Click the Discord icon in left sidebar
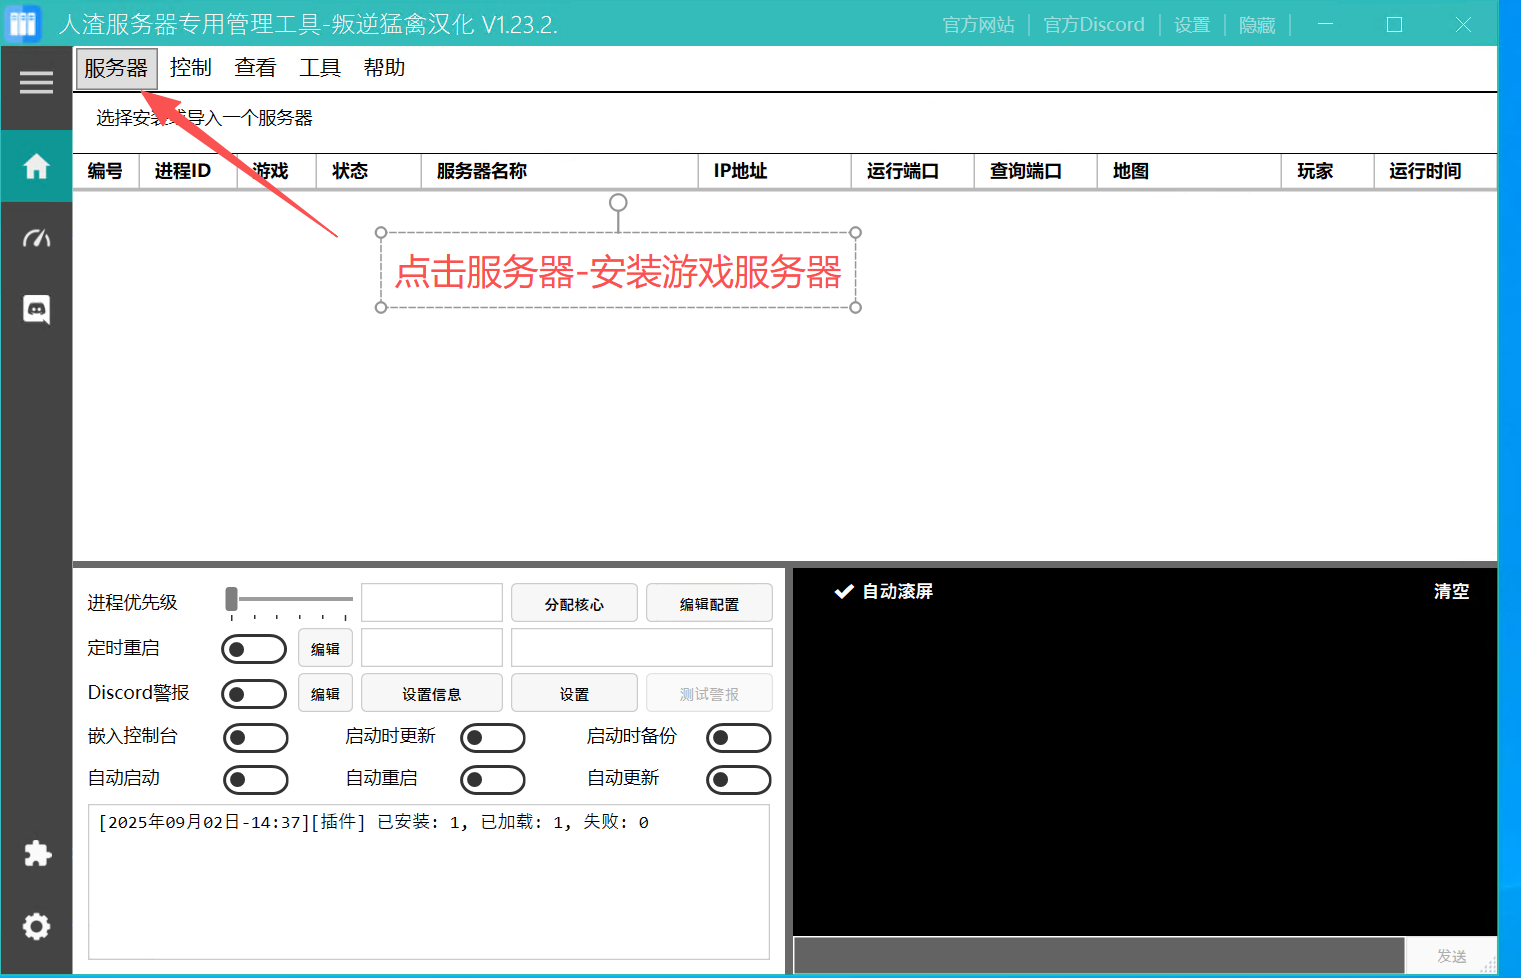Image resolution: width=1521 pixels, height=978 pixels. click(x=36, y=310)
